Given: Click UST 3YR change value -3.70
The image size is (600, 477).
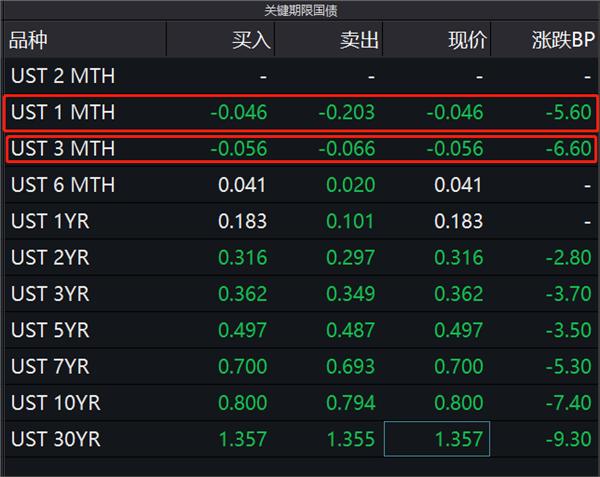Looking at the screenshot, I should point(569,294).
